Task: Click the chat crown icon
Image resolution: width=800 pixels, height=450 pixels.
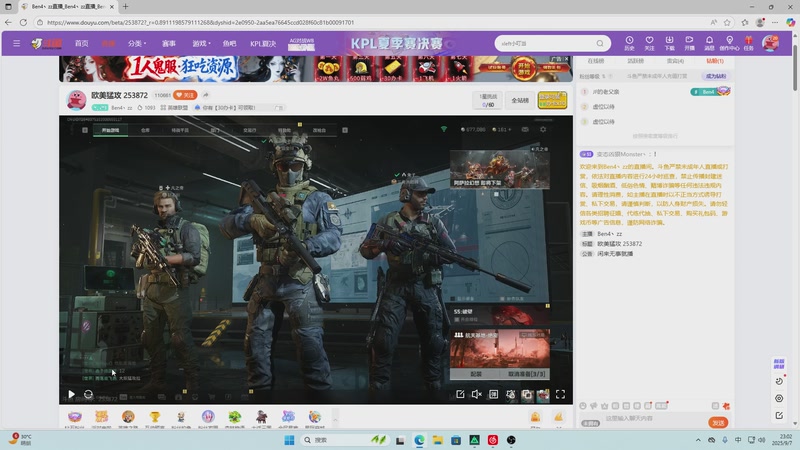Action: [x=605, y=406]
